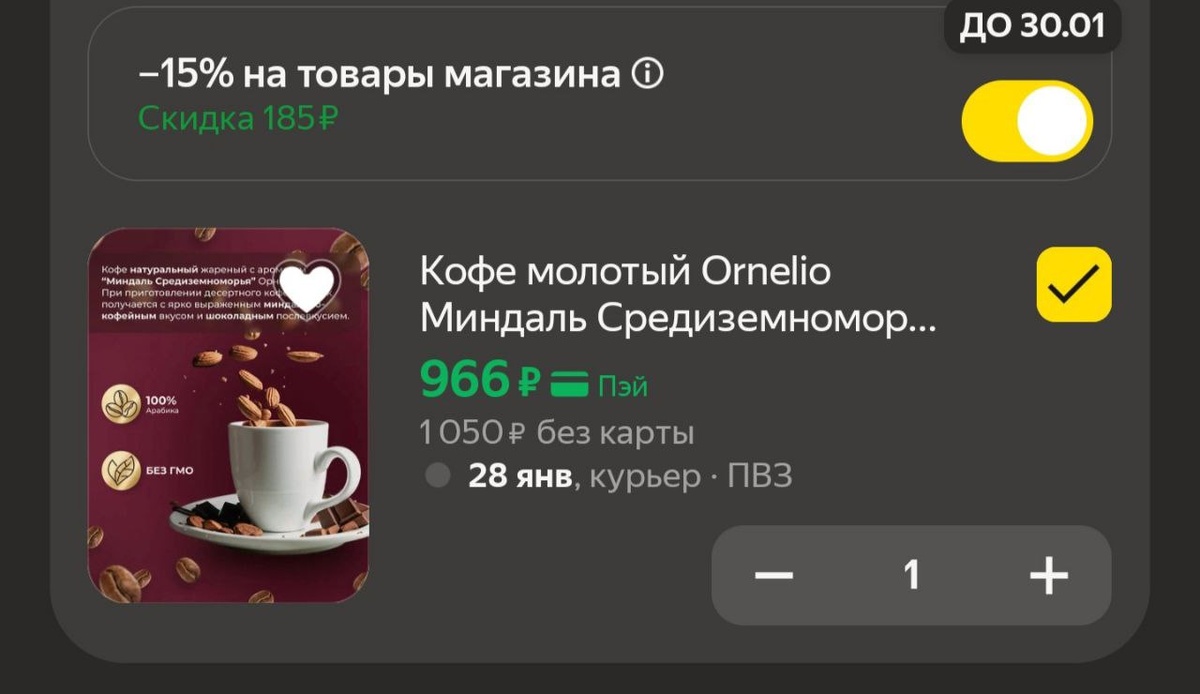
Task: Disable the −15% store discount switch
Action: pyautogui.click(x=1027, y=121)
